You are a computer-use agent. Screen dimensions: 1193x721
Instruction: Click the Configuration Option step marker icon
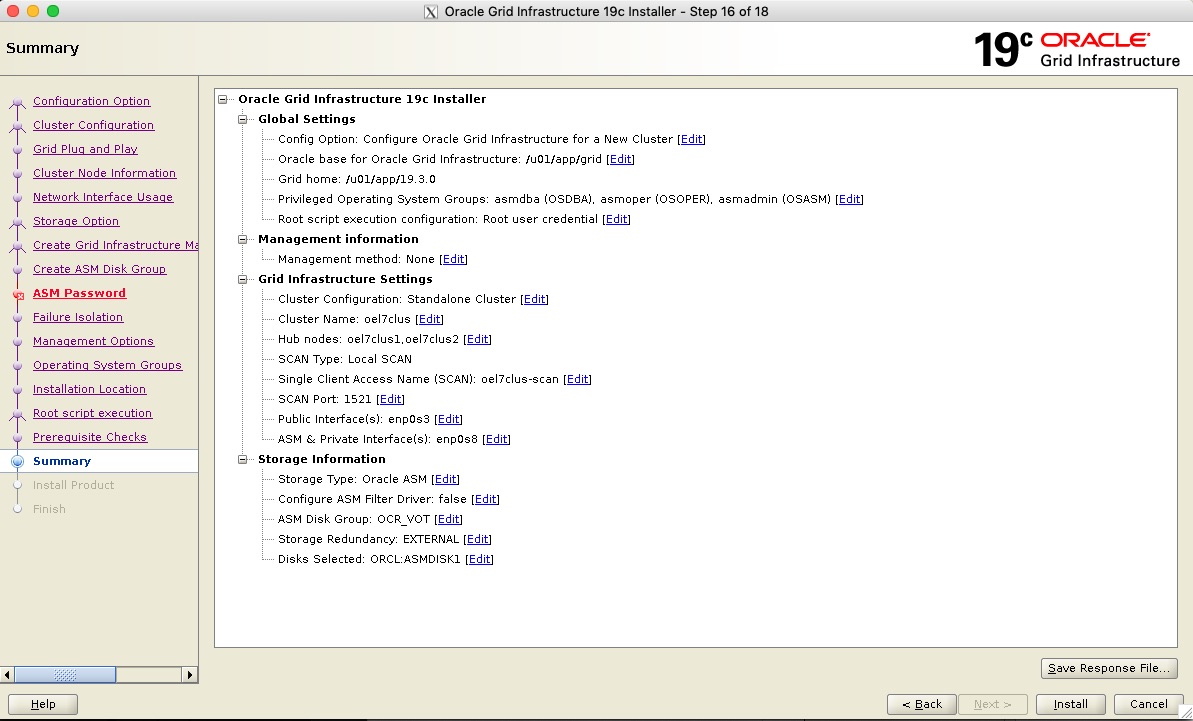click(17, 102)
